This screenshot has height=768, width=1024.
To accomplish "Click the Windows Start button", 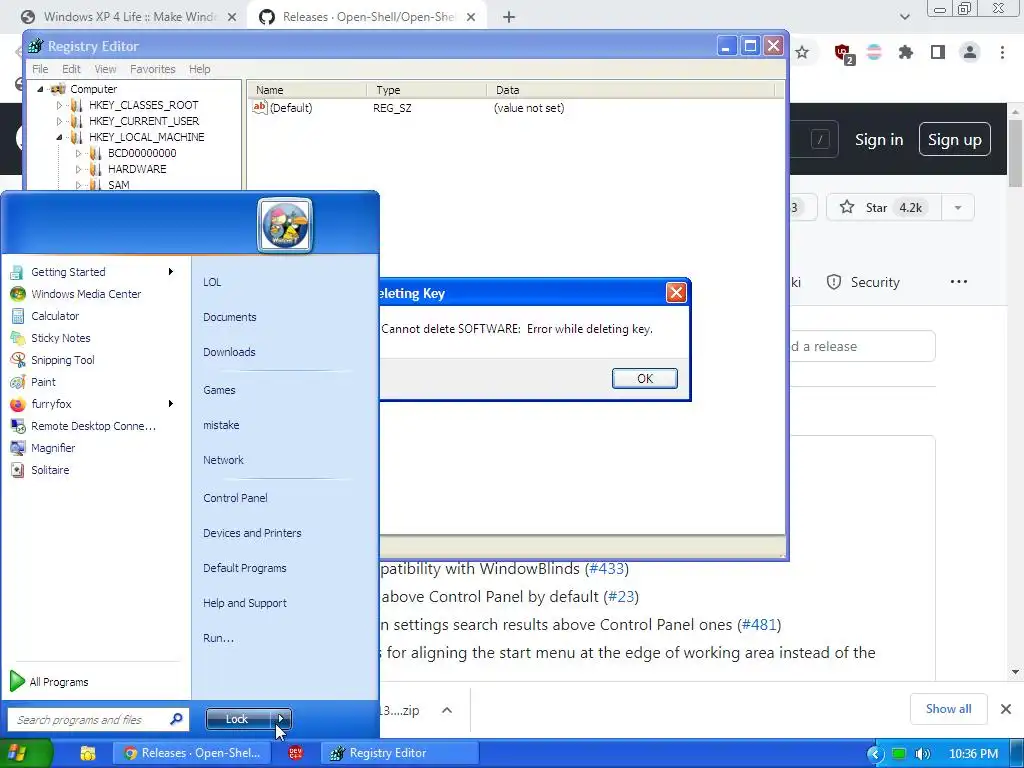I will [17, 753].
